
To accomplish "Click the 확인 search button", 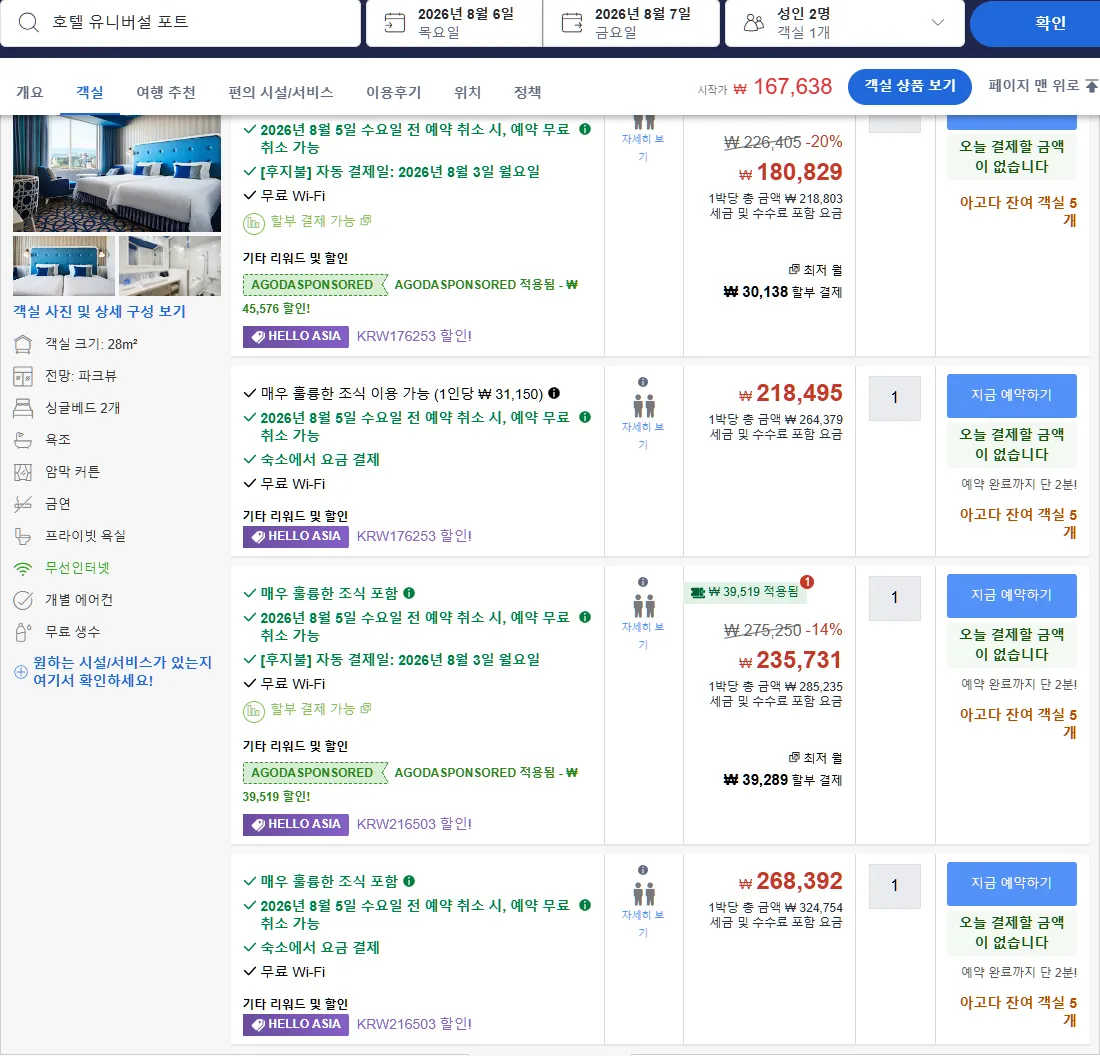I will coord(1035,23).
